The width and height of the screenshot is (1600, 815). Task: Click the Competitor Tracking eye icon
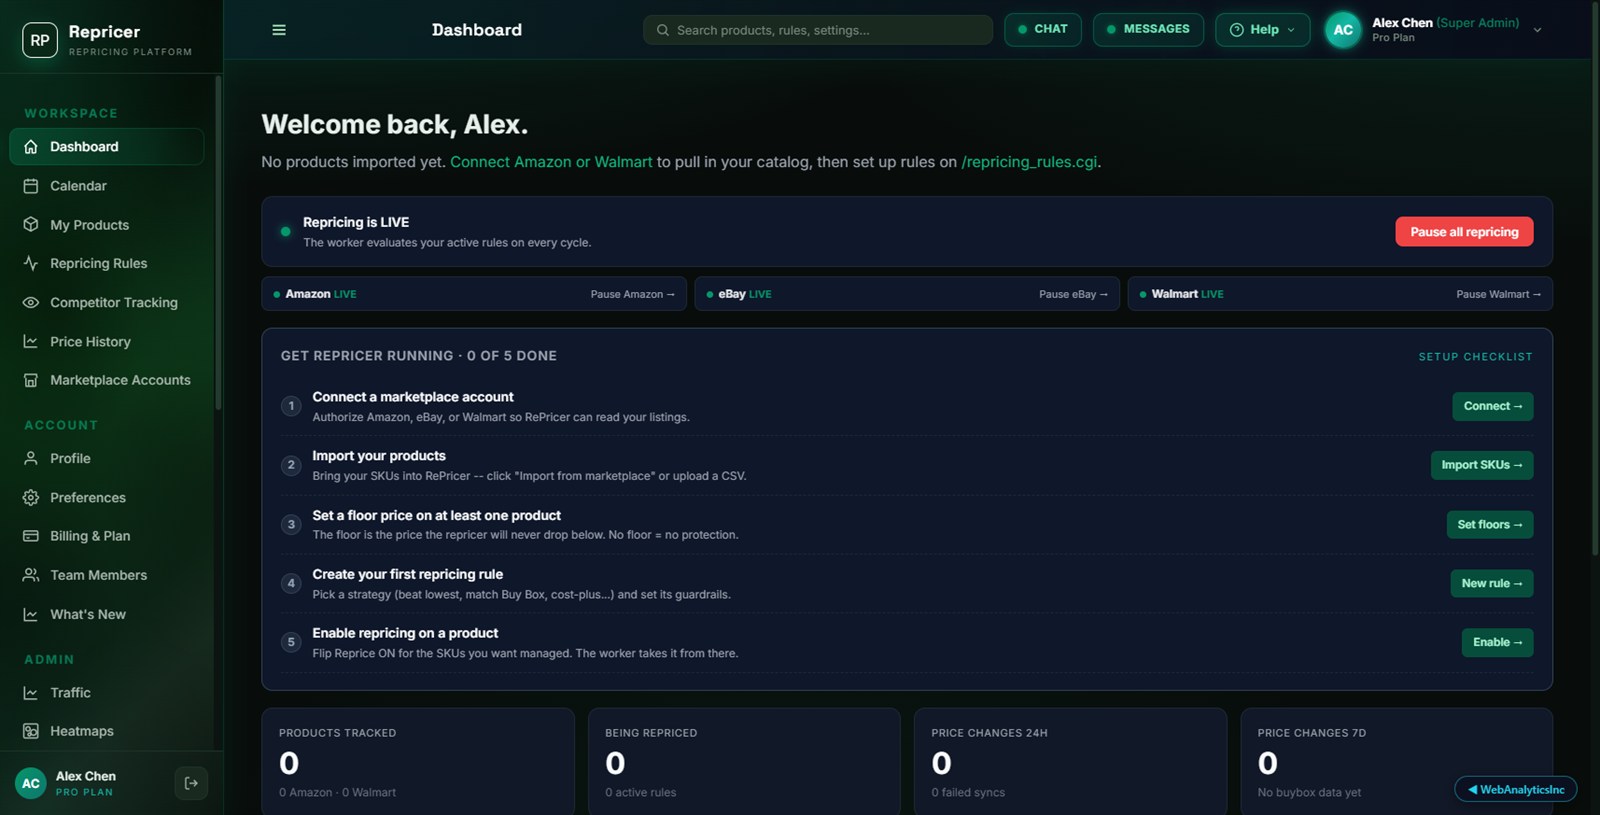click(x=31, y=302)
